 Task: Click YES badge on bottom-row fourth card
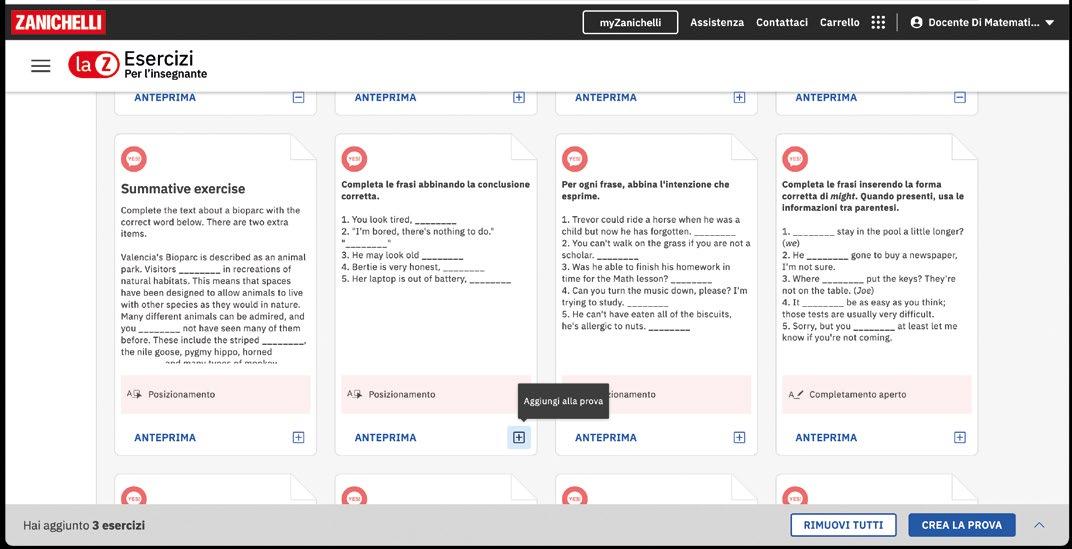pos(795,496)
